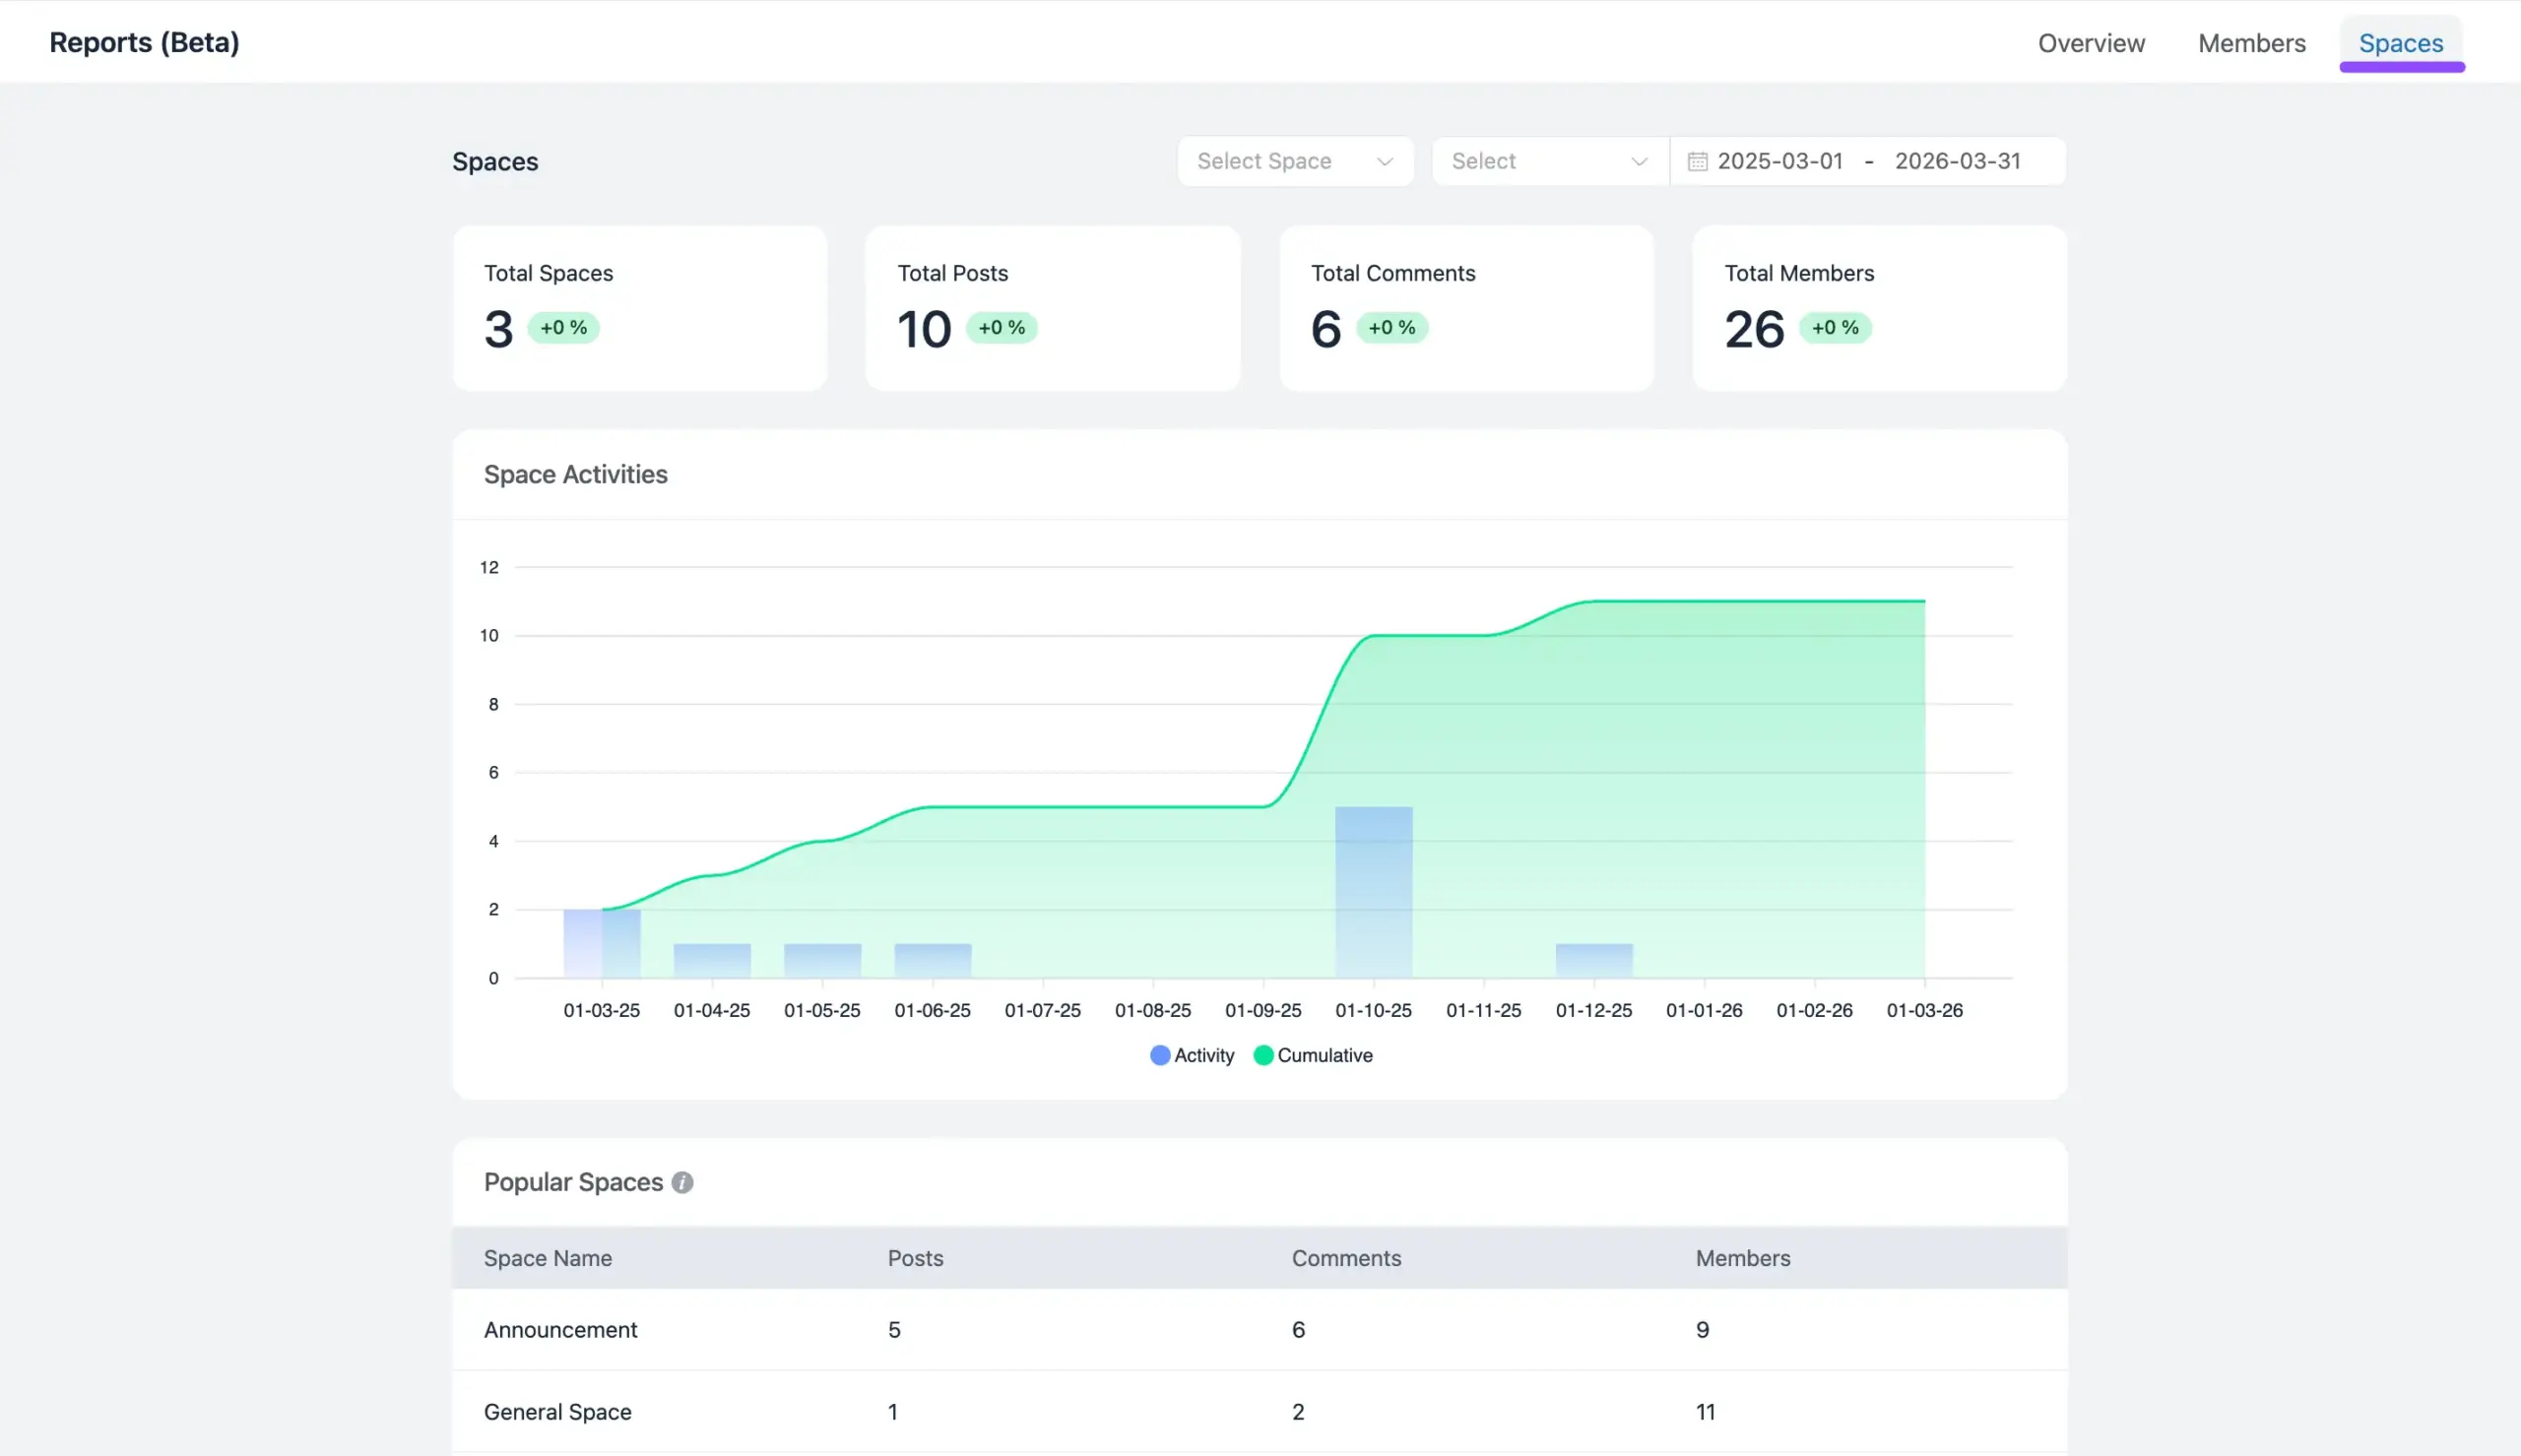Screen dimensions: 2521x1456
Task: Switch to the Members tab
Action: 2251,43
